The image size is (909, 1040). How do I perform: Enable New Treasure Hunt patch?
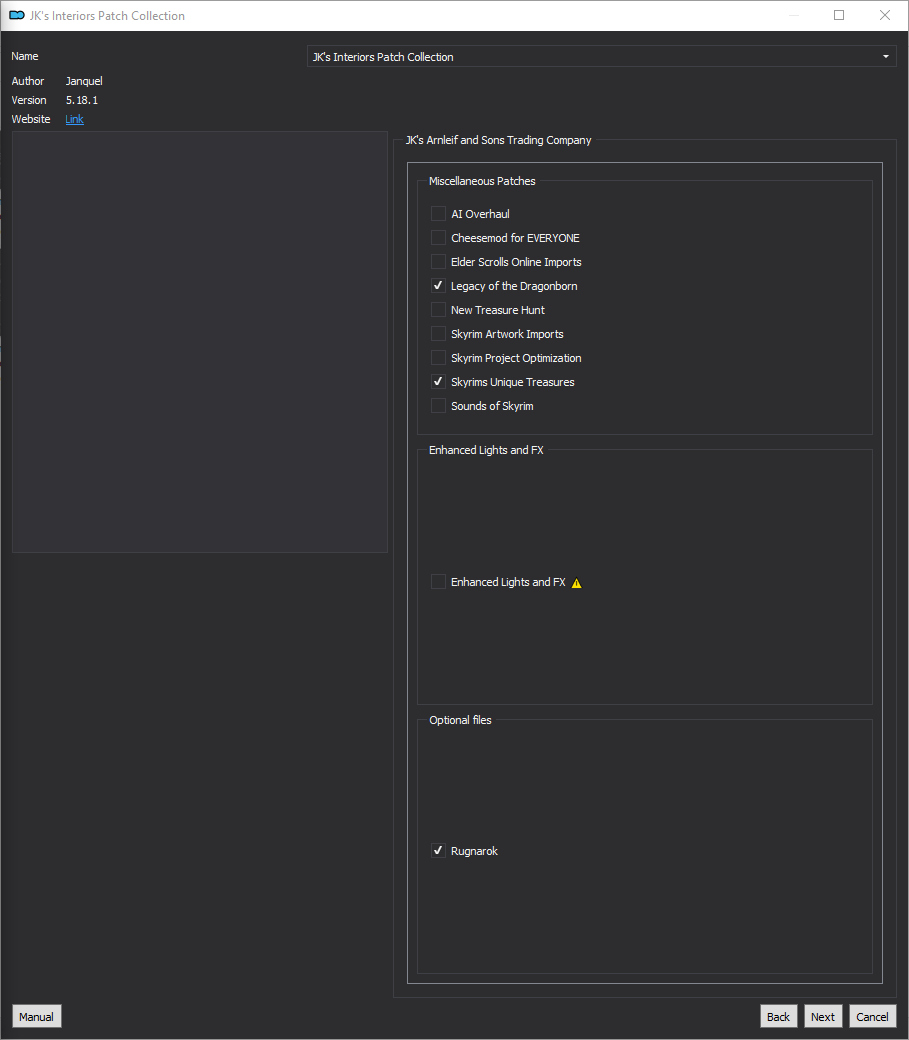click(x=438, y=310)
